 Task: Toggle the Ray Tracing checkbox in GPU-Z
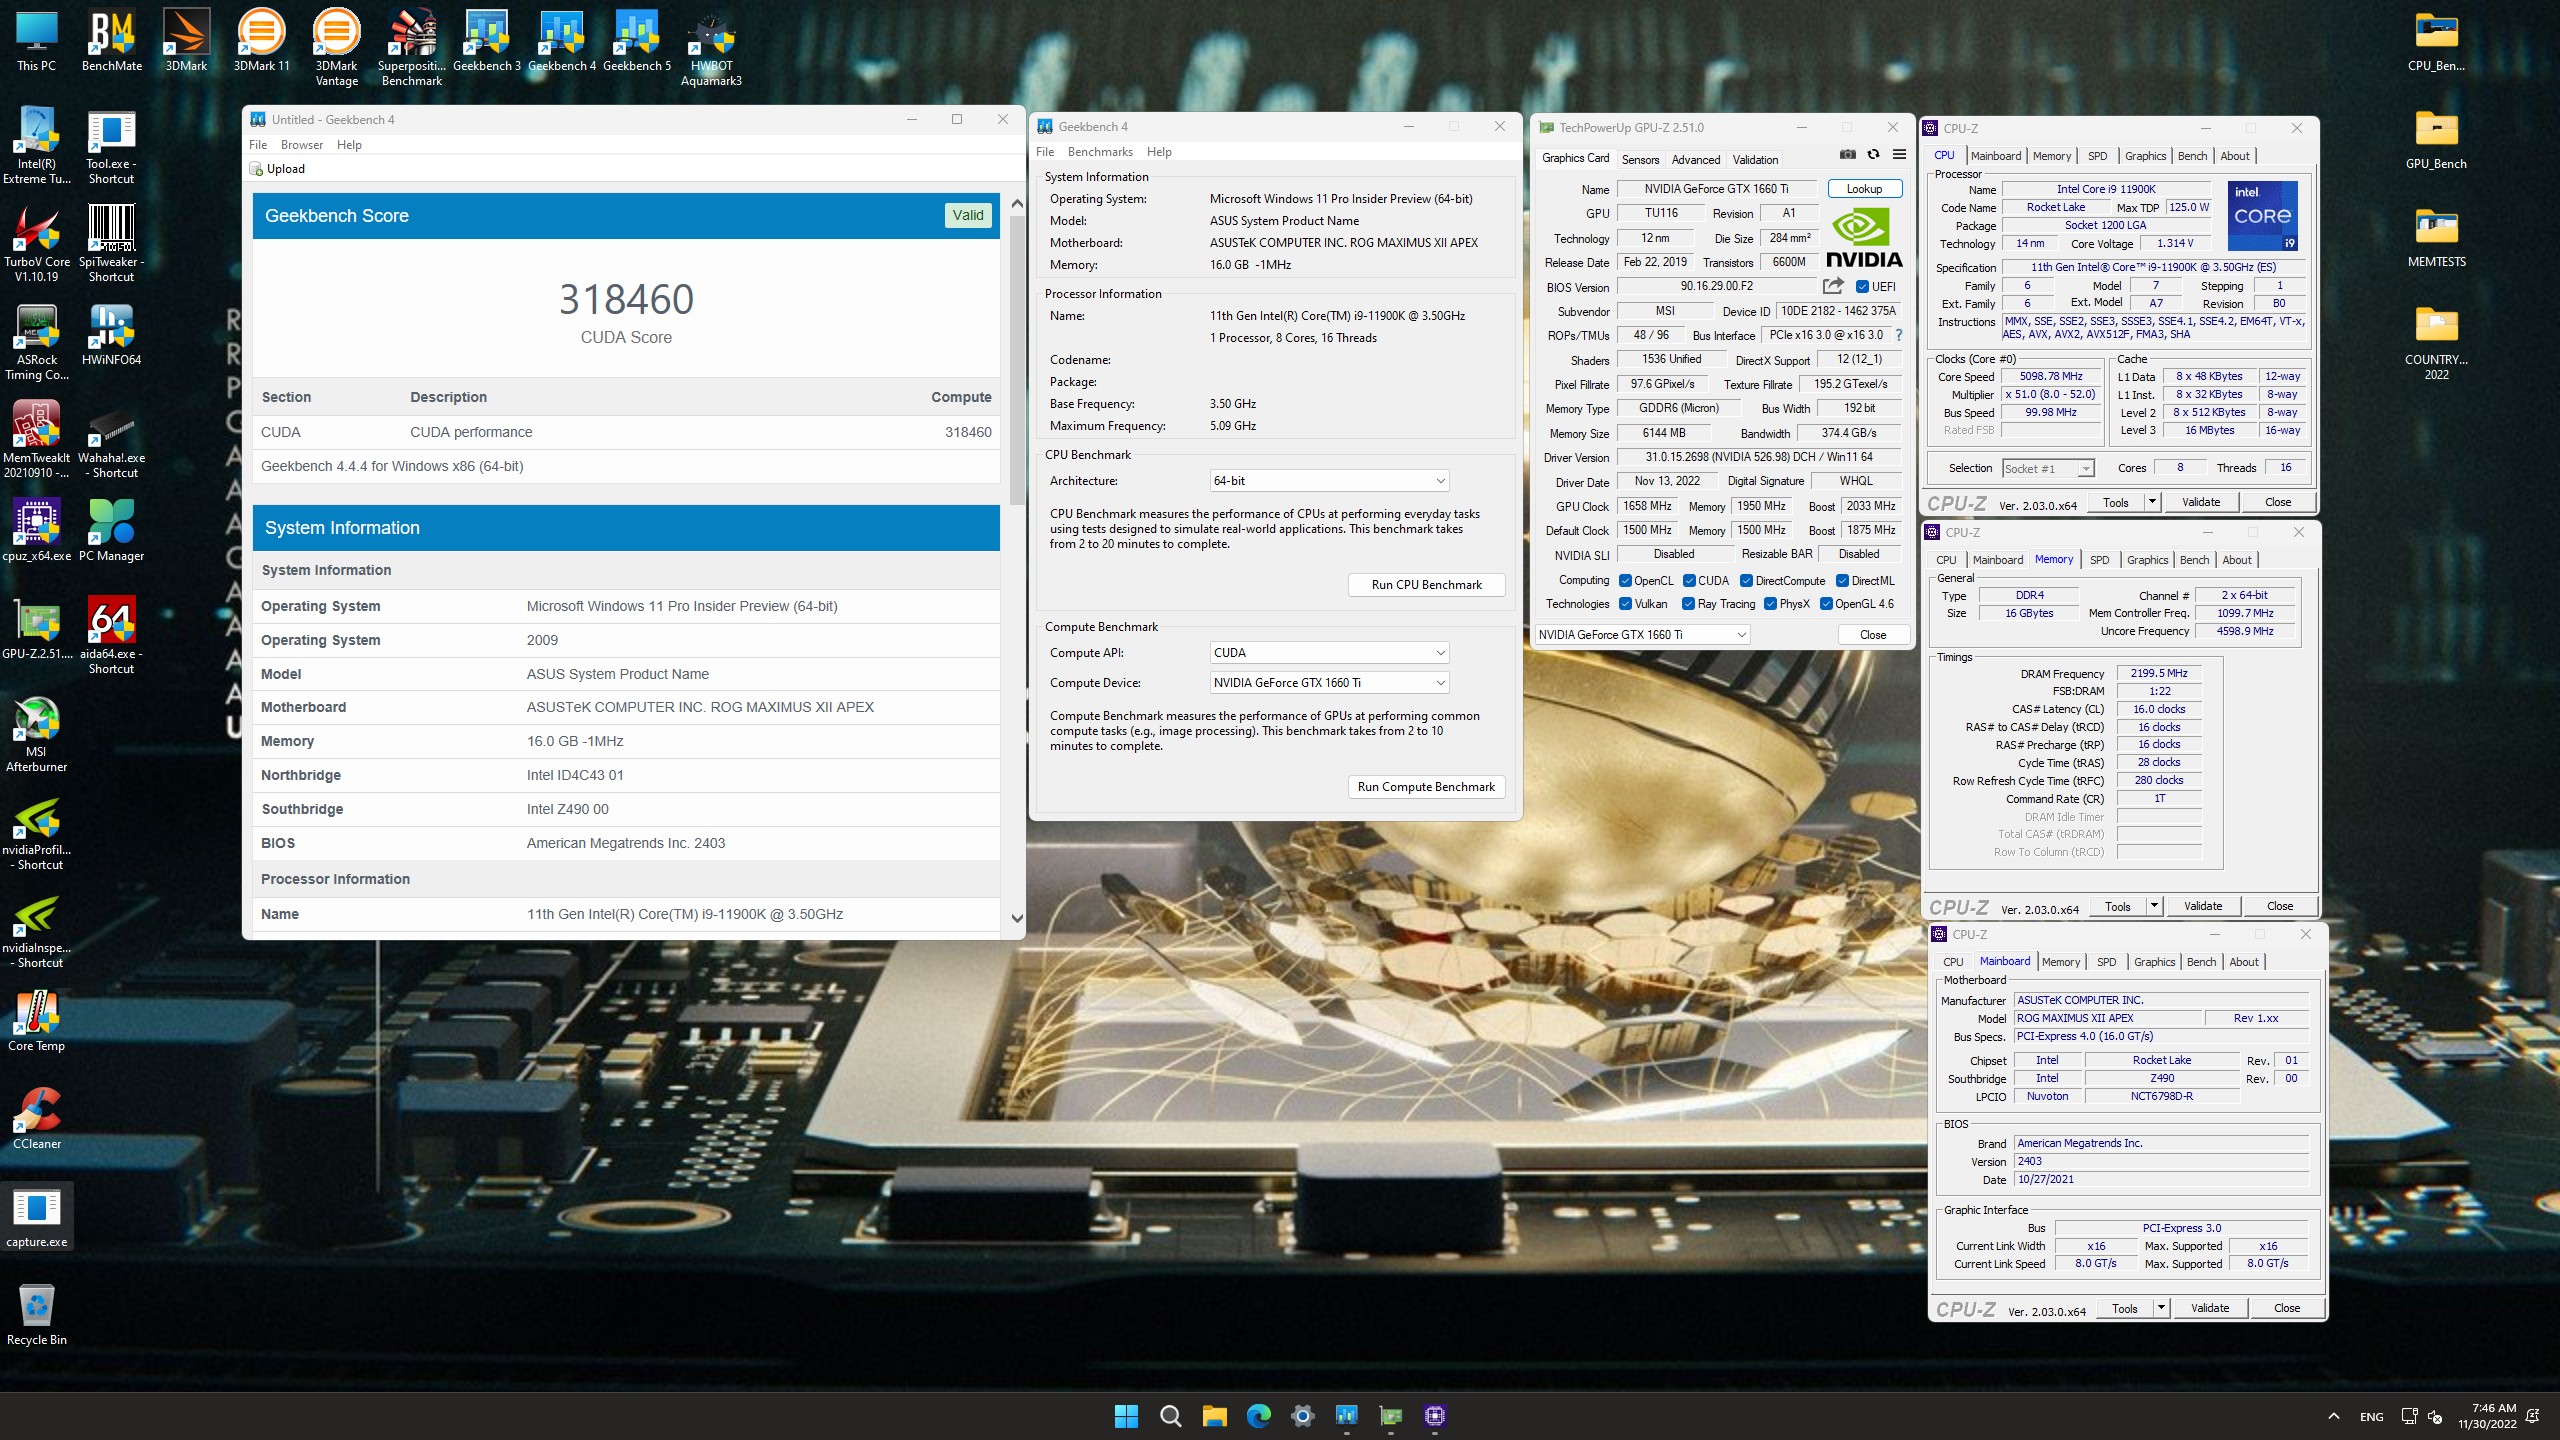coord(1688,604)
